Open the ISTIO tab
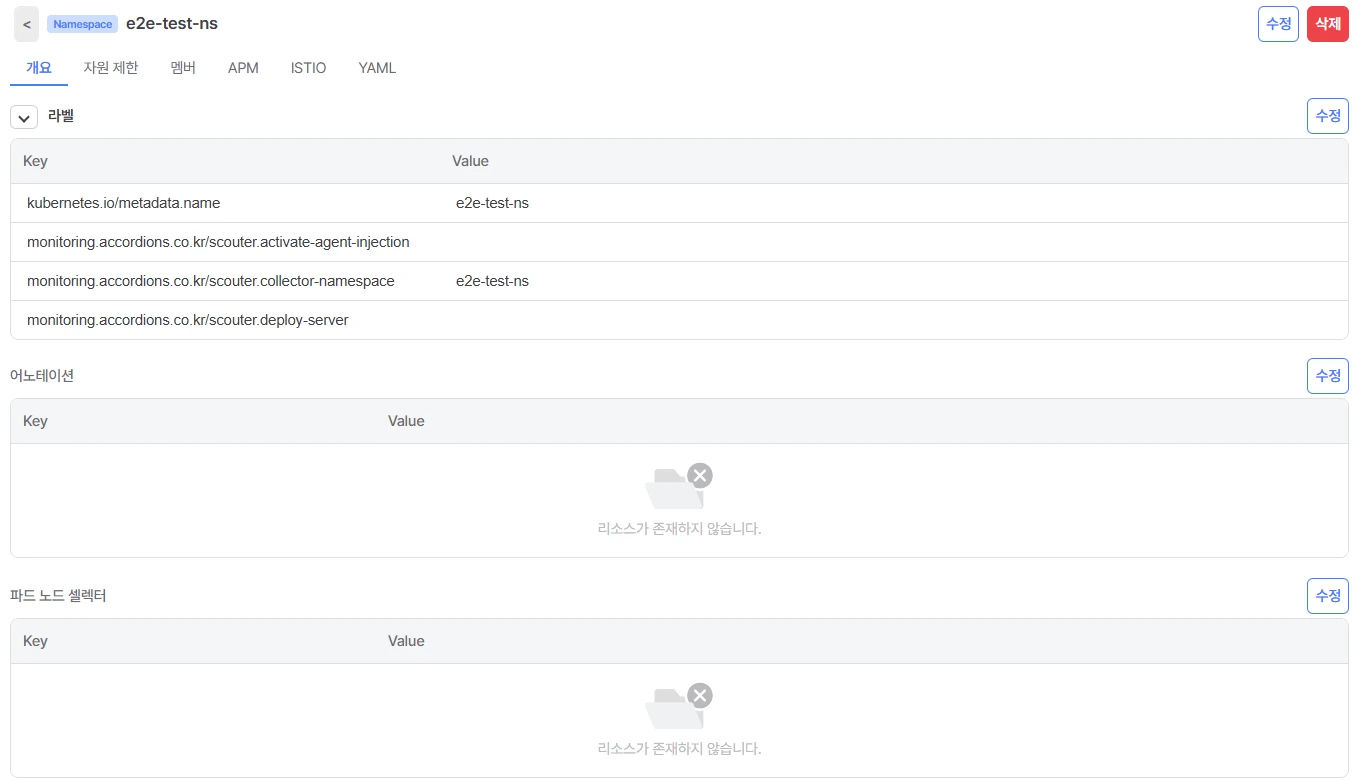Screen dimensions: 1359x782 point(308,68)
